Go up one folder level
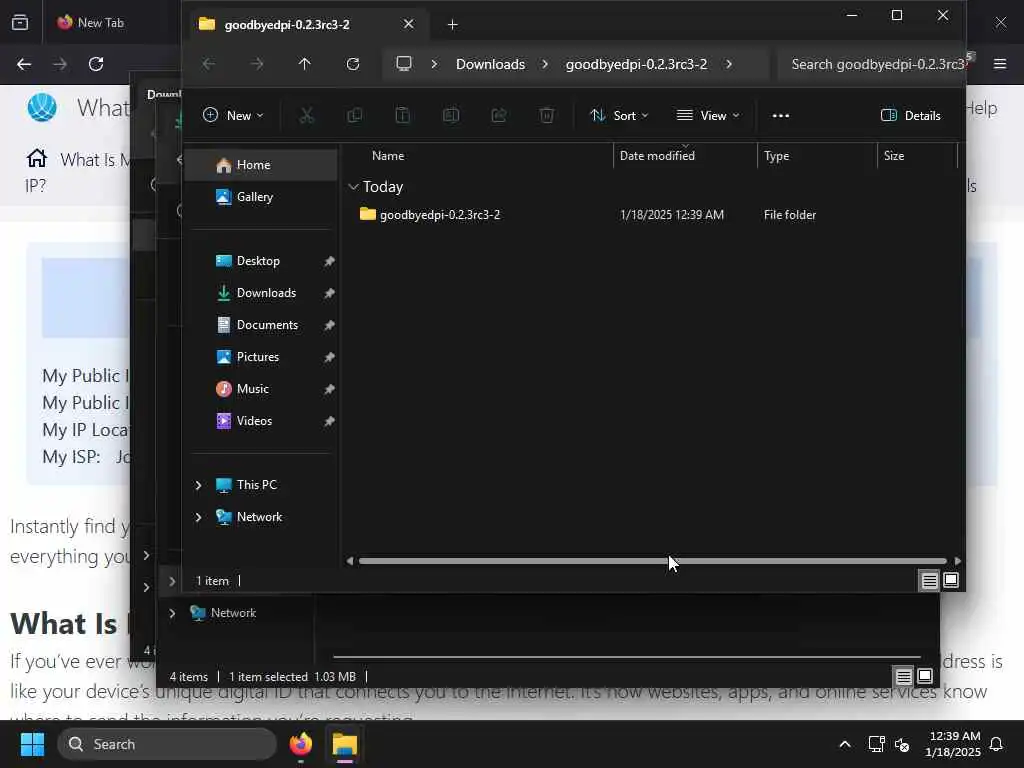The image size is (1024, 768). click(304, 64)
